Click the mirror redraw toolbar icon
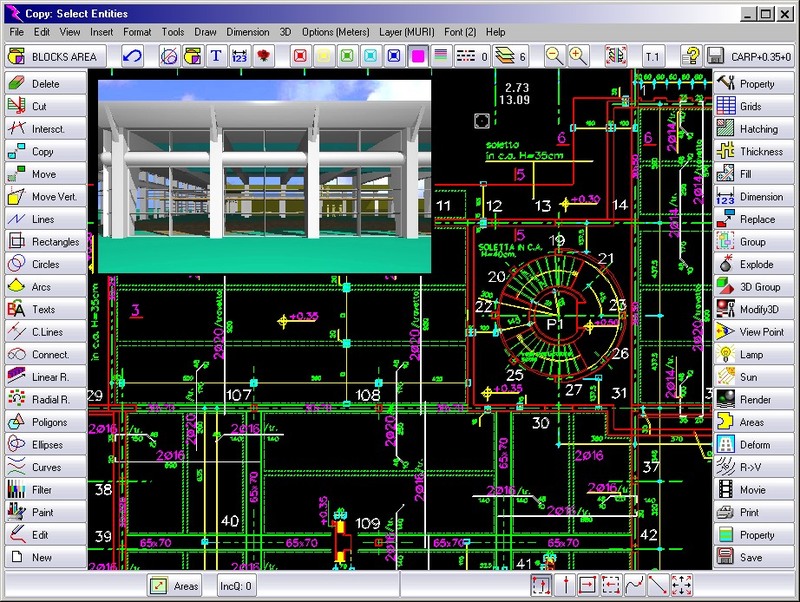800x602 pixels. pyautogui.click(x=616, y=56)
